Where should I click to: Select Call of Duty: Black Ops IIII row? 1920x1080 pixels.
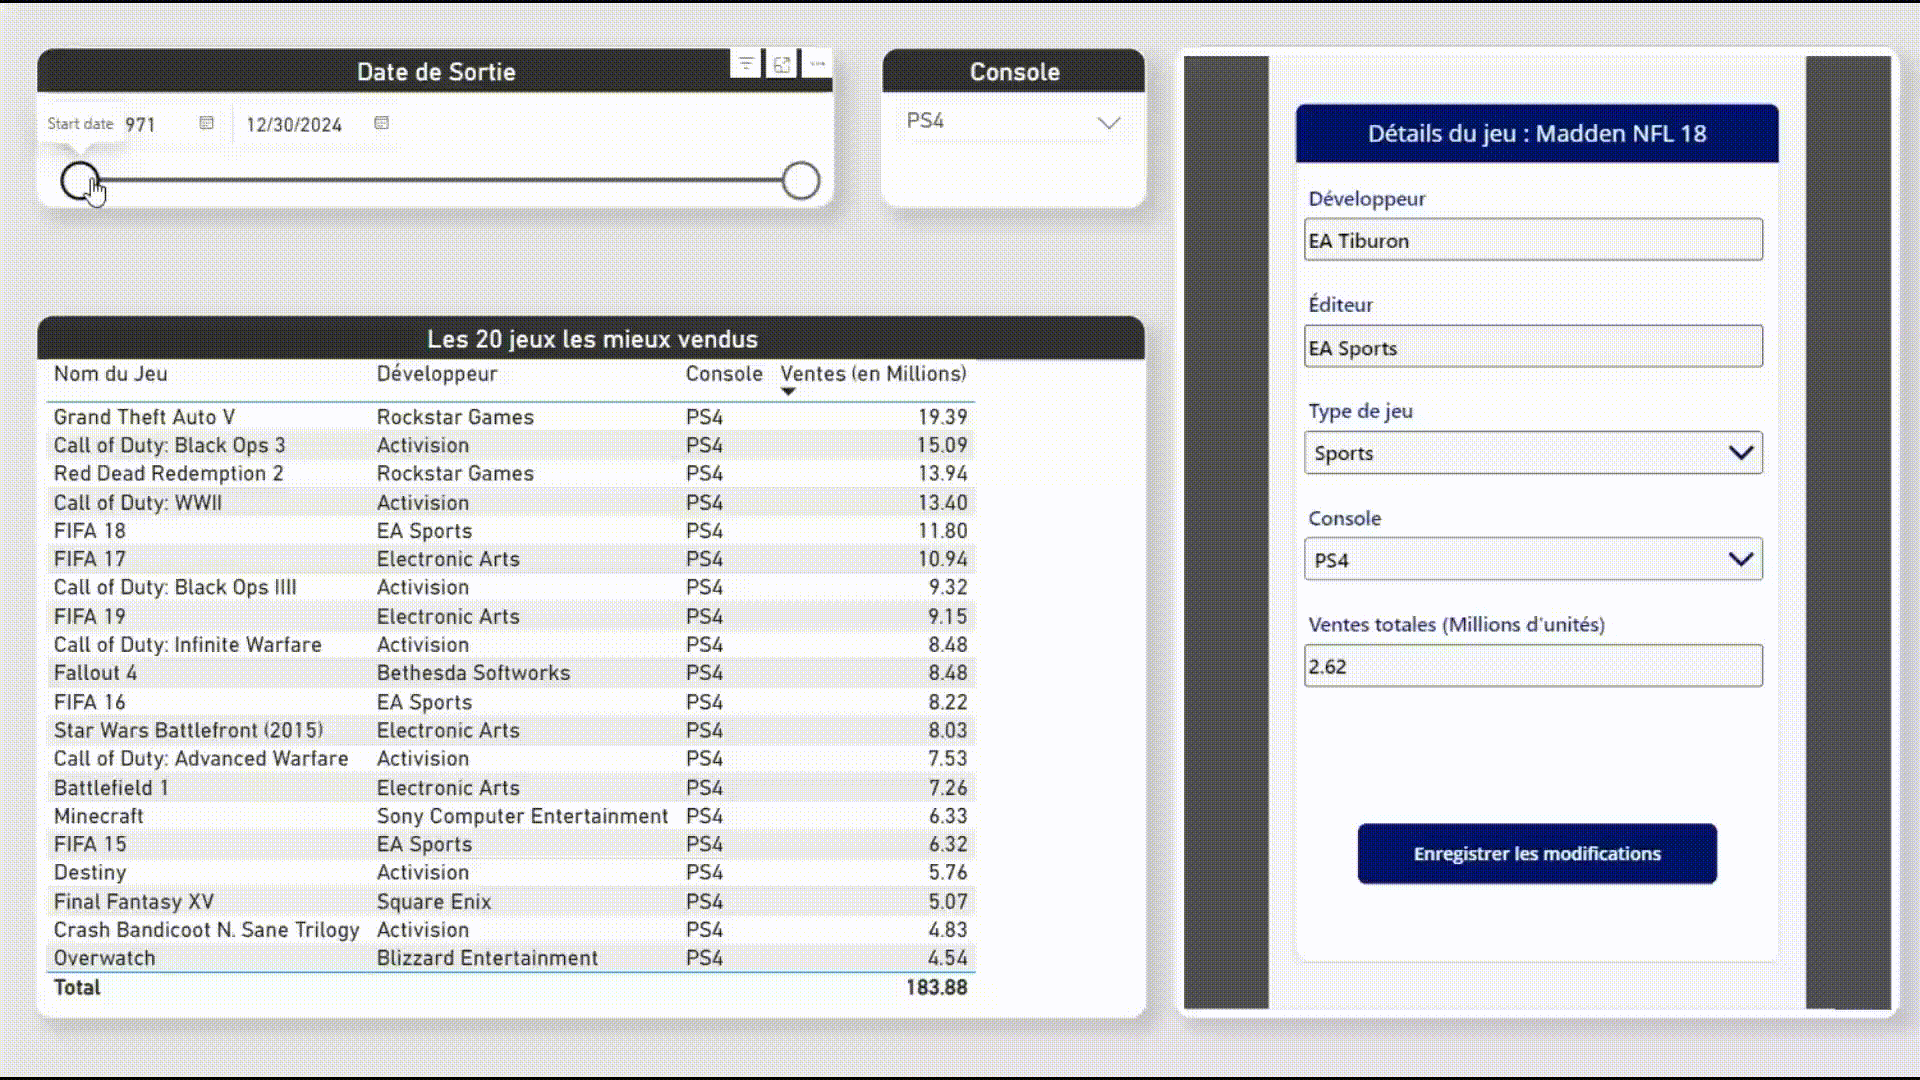click(x=510, y=588)
